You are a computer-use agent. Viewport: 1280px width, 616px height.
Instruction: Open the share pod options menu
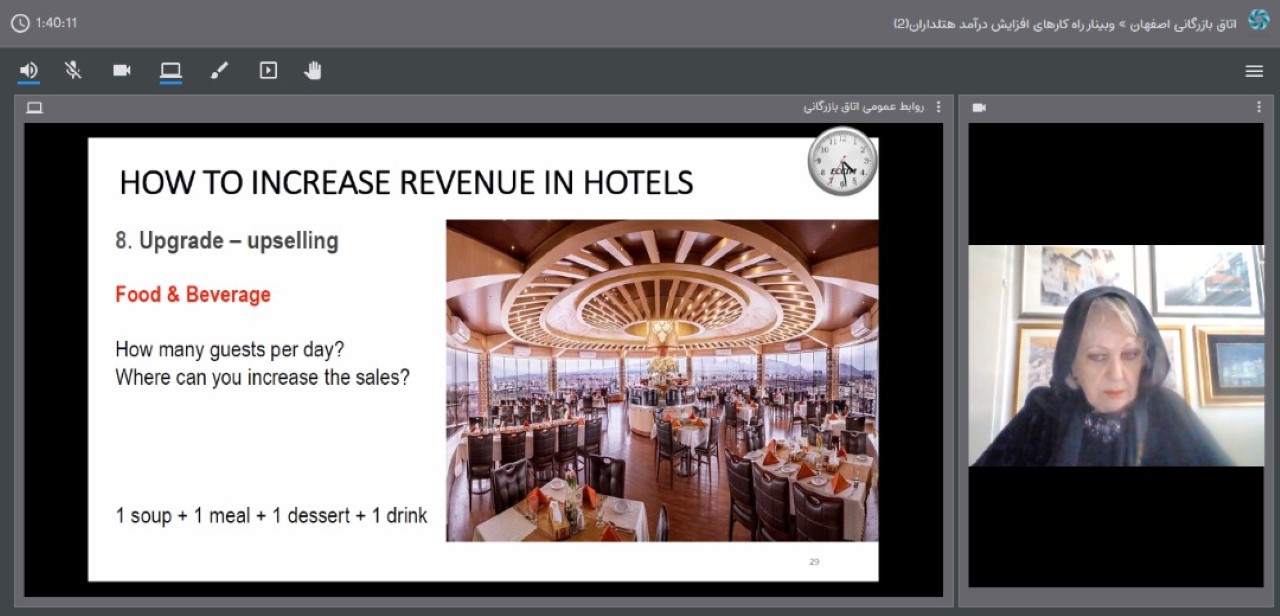pyautogui.click(x=938, y=107)
